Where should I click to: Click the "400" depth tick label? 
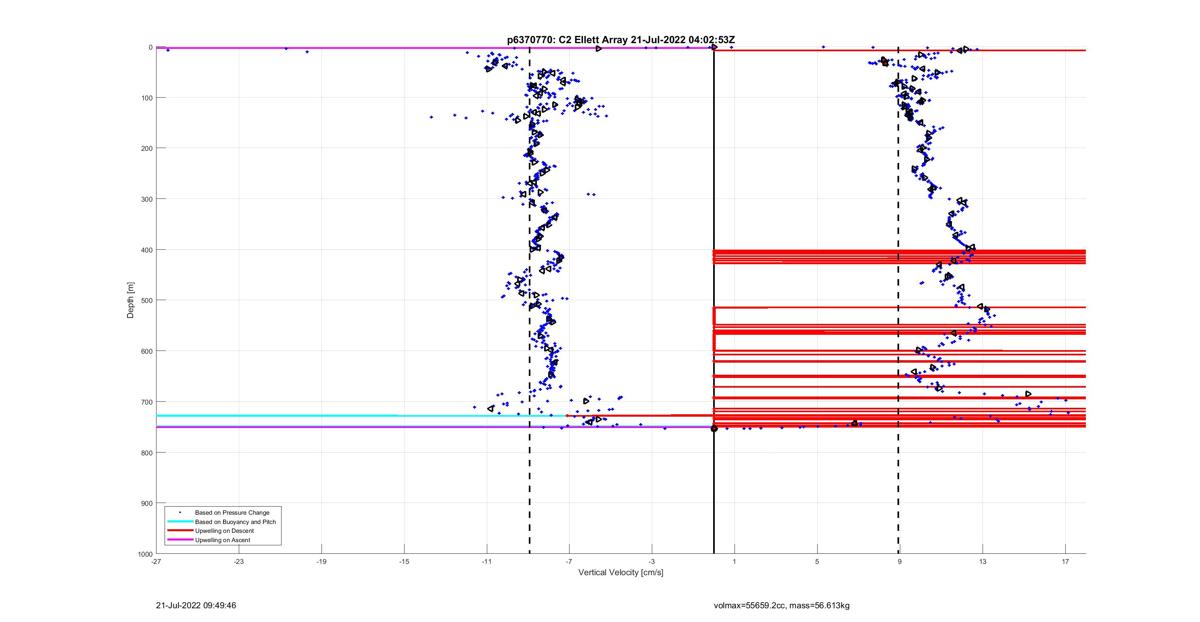(x=146, y=250)
